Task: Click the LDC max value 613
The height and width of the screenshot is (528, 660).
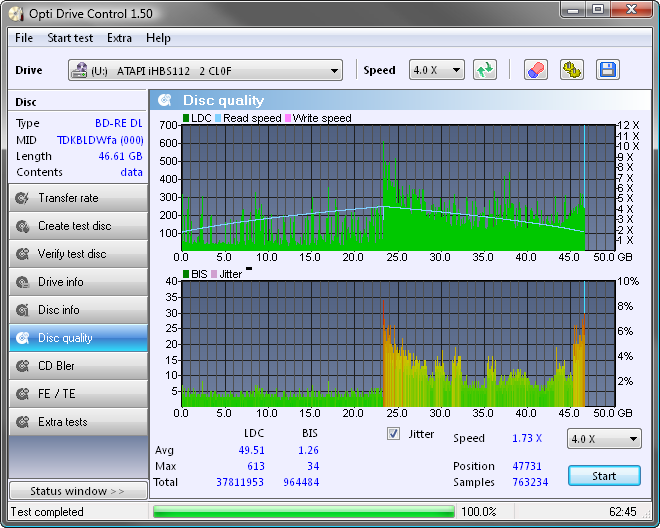Action: click(x=256, y=466)
